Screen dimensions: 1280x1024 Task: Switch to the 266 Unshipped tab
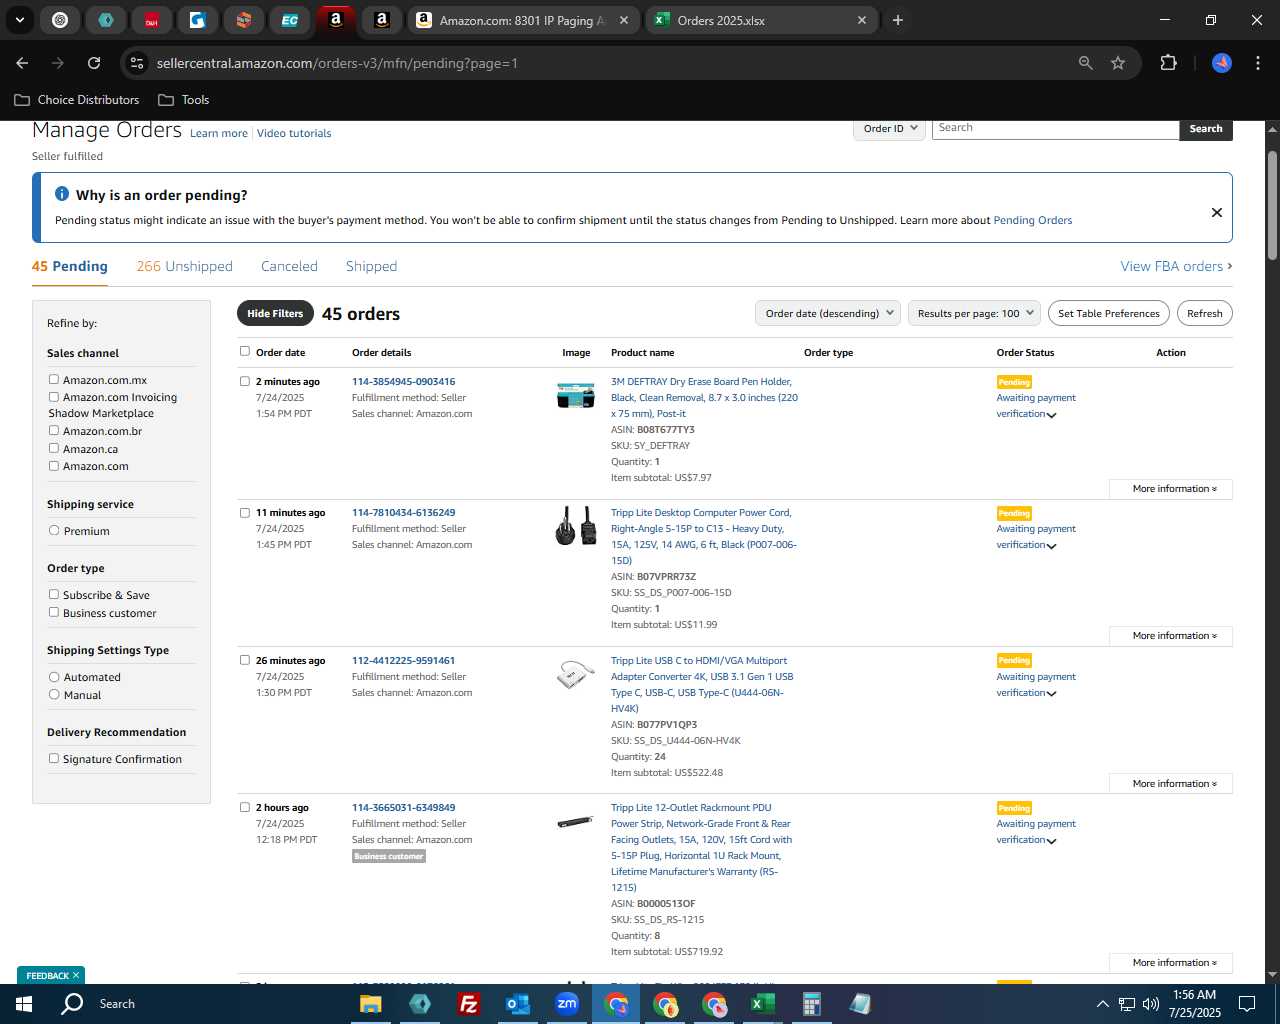(184, 266)
